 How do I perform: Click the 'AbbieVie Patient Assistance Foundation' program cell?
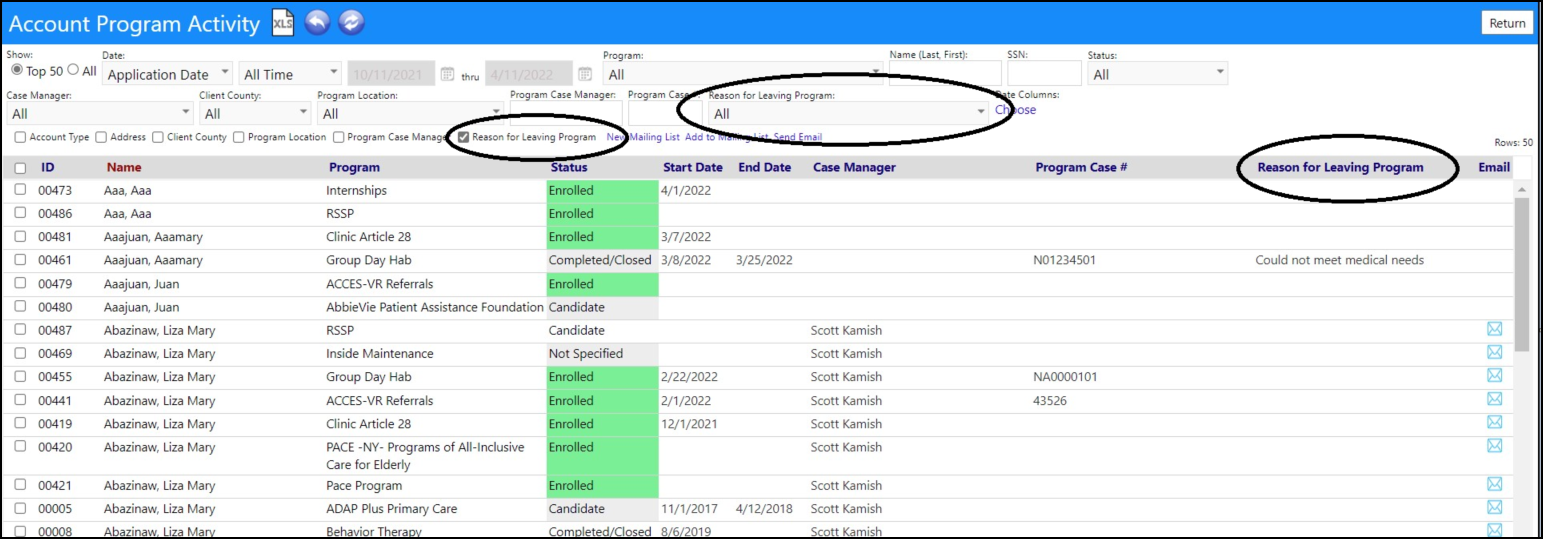435,307
